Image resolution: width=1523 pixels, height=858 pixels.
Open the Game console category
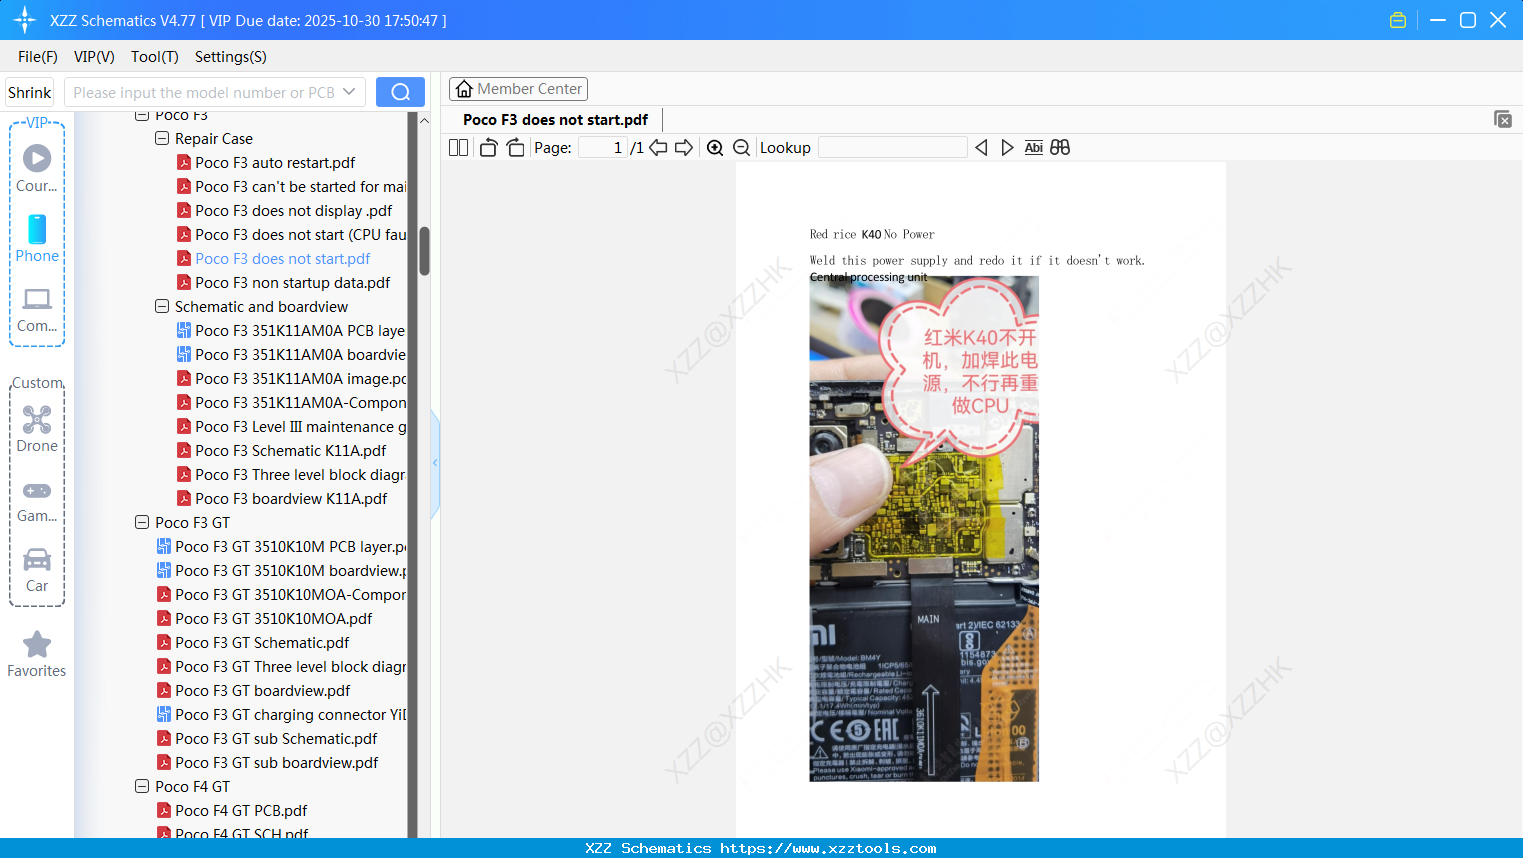[37, 500]
